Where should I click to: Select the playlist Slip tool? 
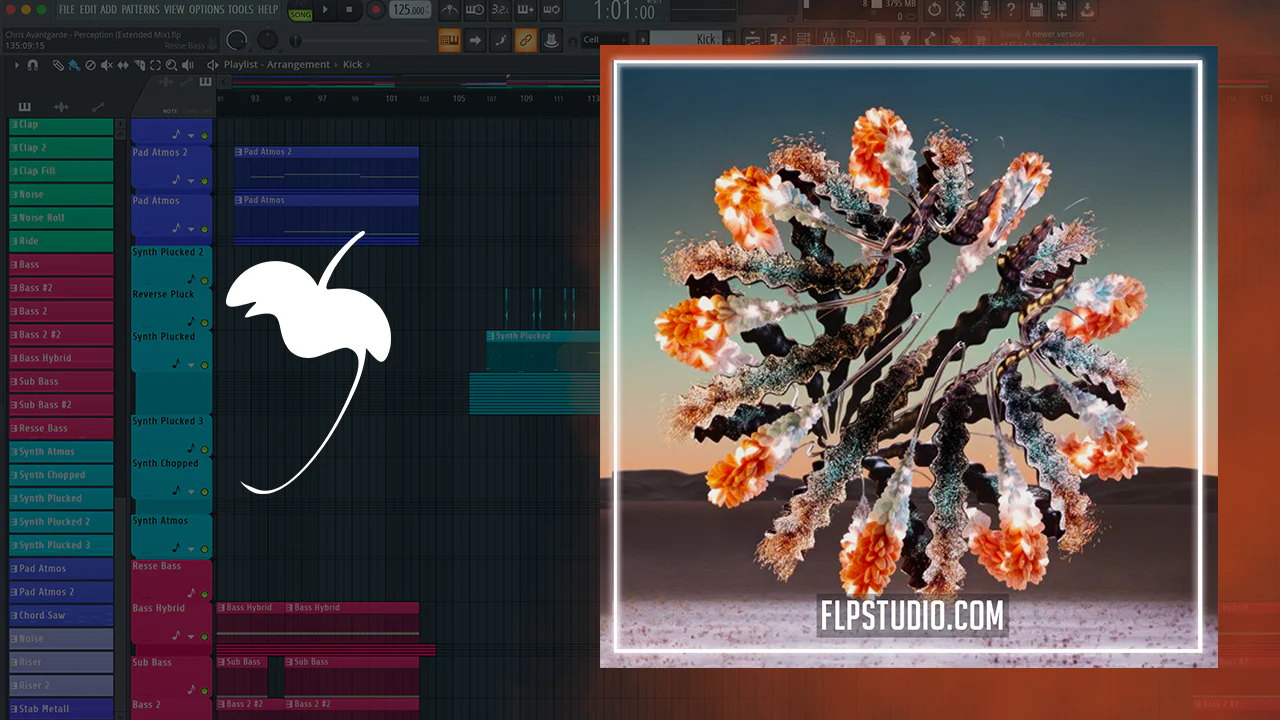(122, 65)
